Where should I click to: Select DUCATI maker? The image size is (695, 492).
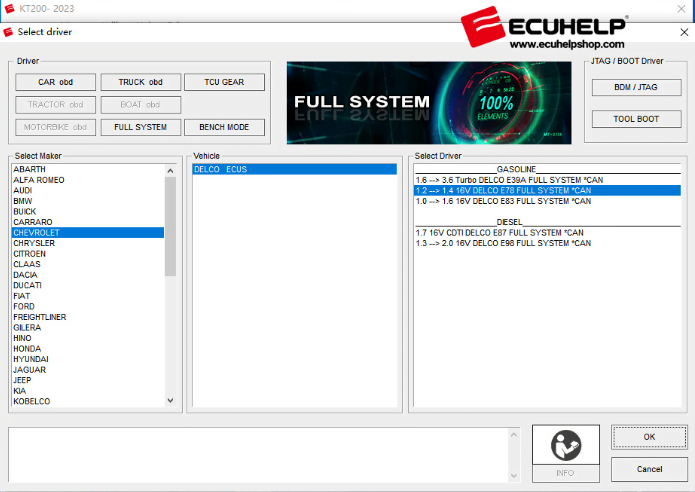[88, 285]
